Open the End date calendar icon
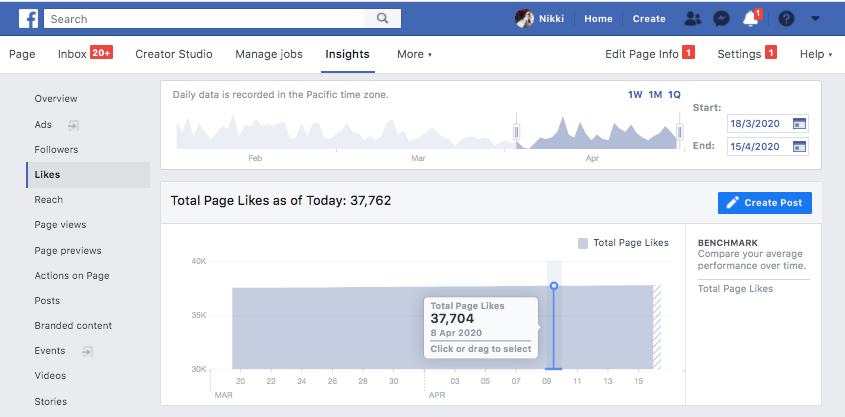Screen dimensions: 845x417 [798, 146]
